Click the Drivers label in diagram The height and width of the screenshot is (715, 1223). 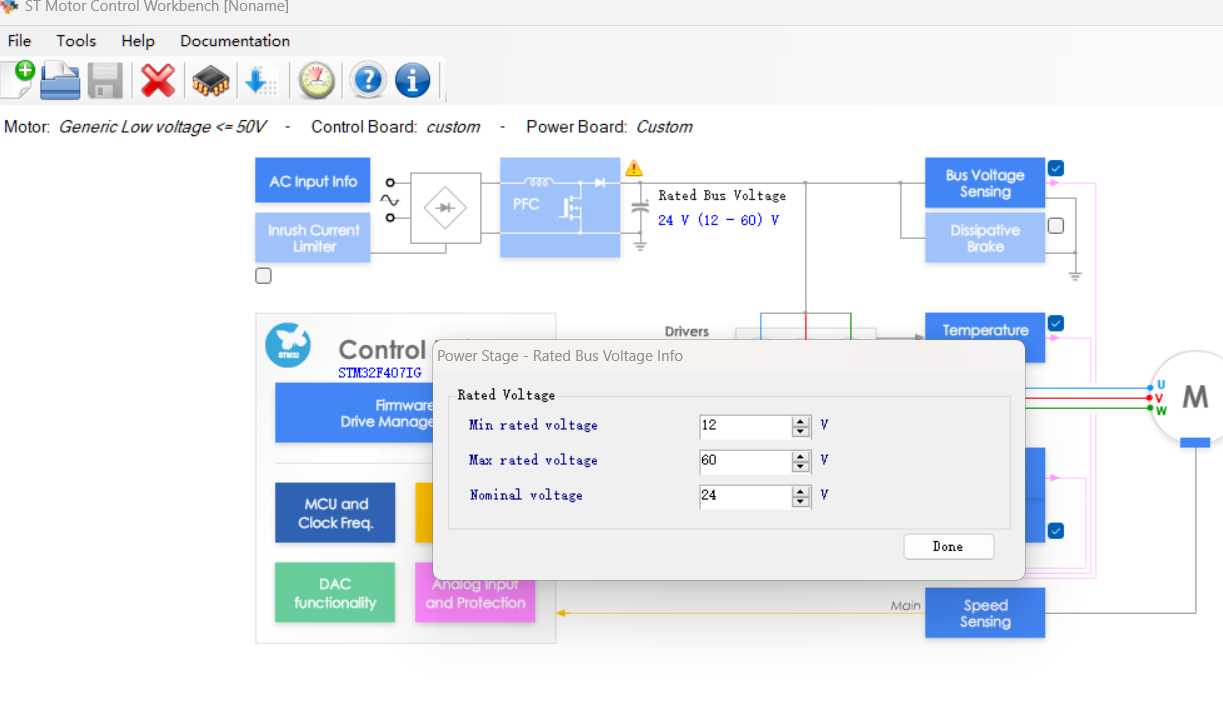(687, 331)
